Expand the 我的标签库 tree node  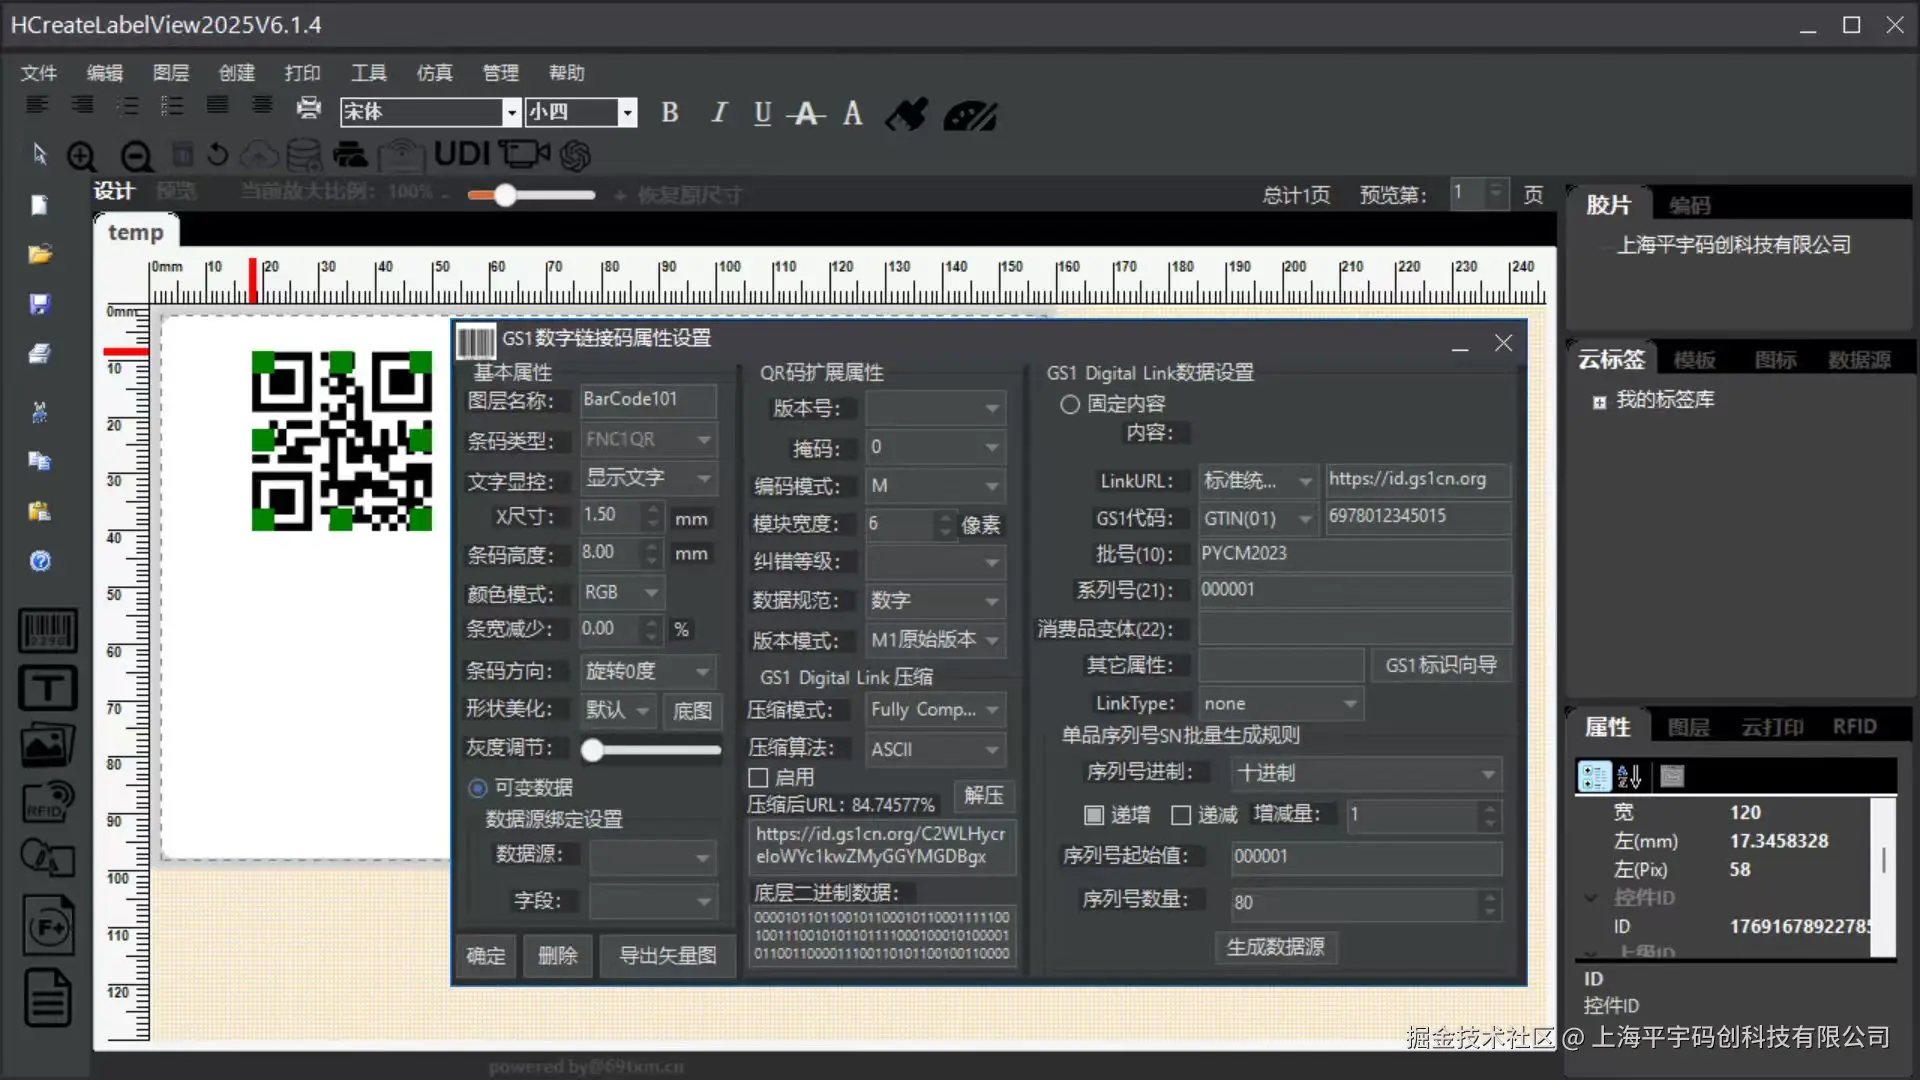pyautogui.click(x=1599, y=402)
